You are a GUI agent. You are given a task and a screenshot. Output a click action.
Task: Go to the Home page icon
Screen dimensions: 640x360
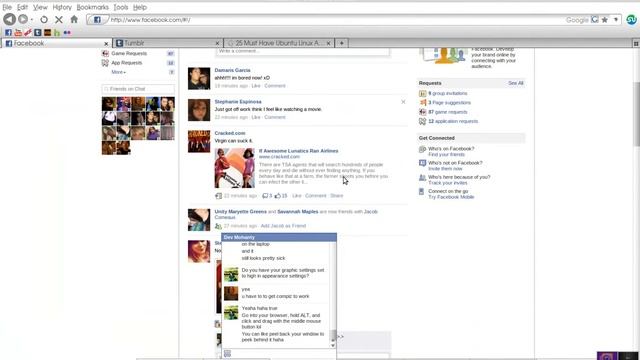point(74,19)
